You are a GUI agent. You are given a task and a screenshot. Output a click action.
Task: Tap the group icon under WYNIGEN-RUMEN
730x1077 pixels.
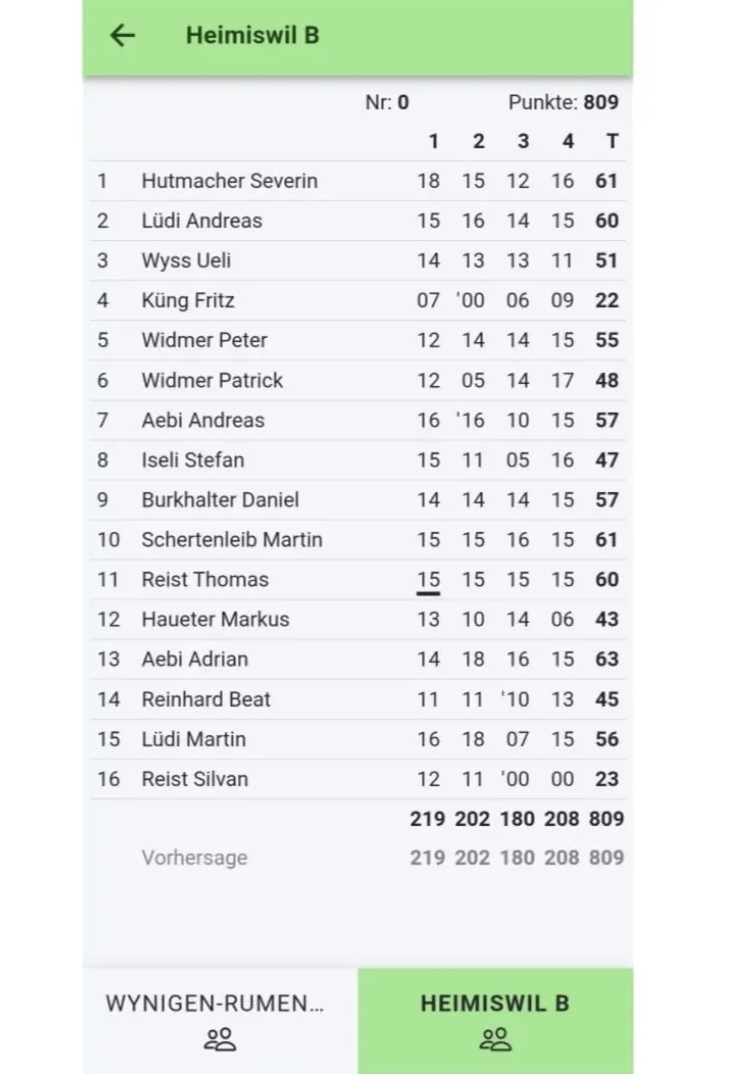[x=219, y=1039]
